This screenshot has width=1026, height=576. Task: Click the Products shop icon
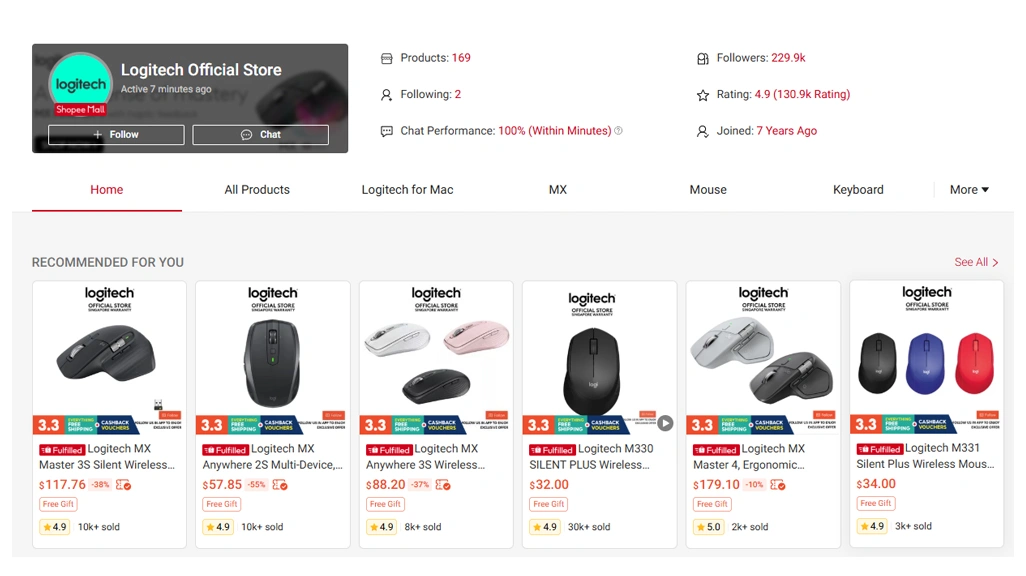(387, 57)
